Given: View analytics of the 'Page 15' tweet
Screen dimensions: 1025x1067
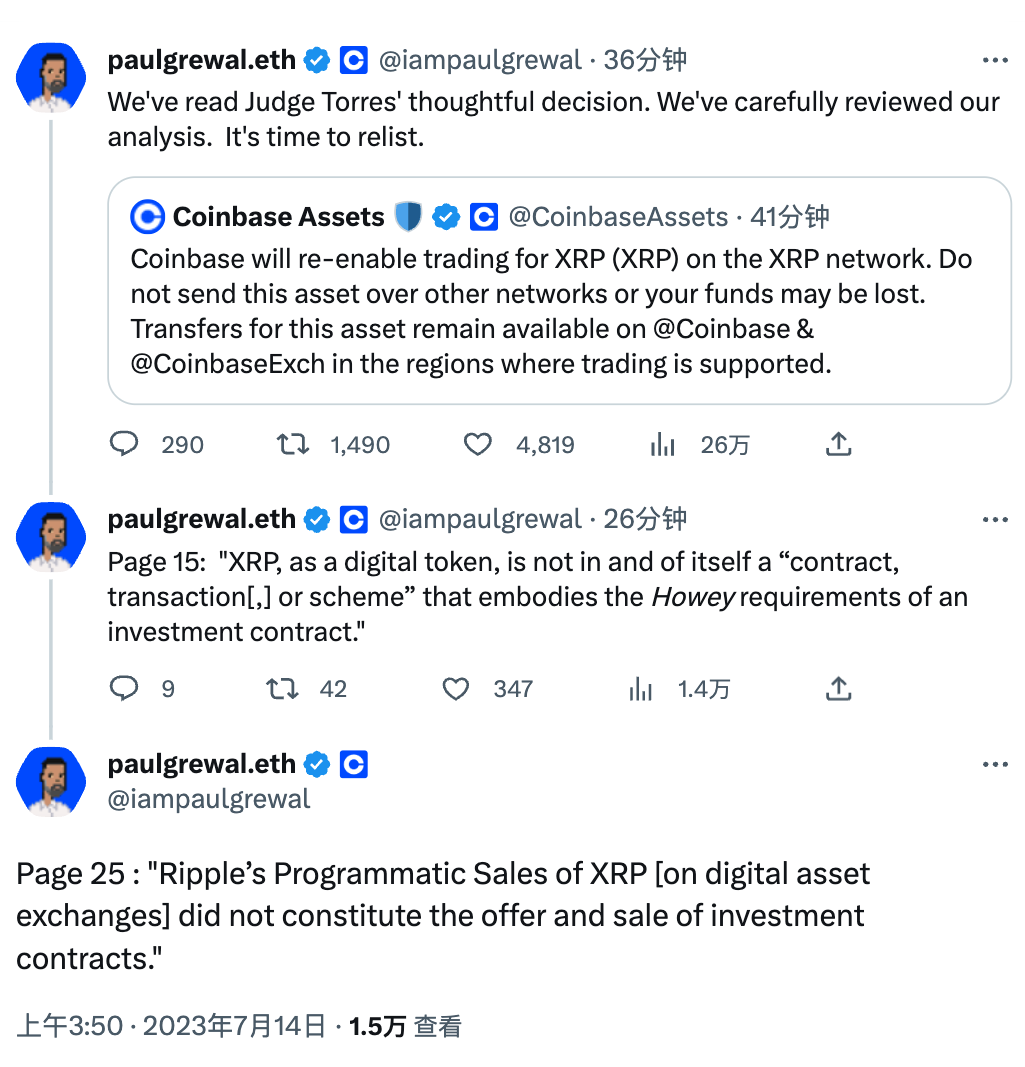Looking at the screenshot, I should pyautogui.click(x=640, y=689).
